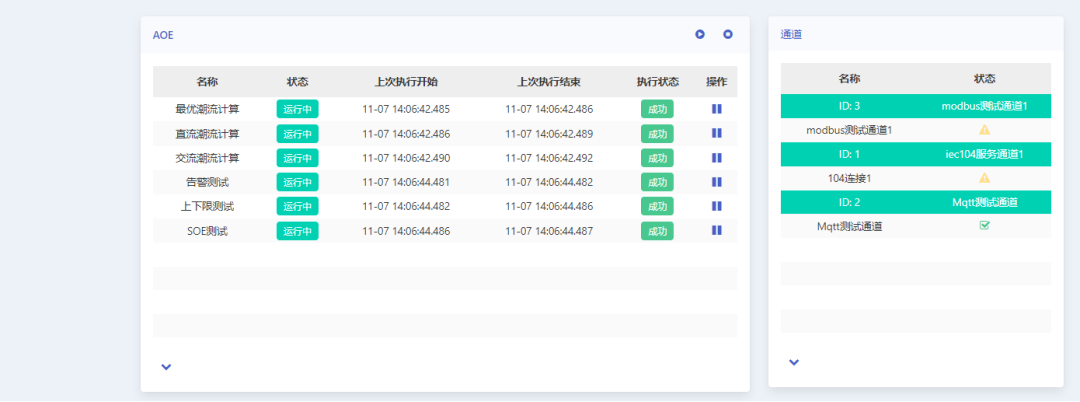
Task: Click 成功 badge for 直流潮流计算
Action: [x=657, y=134]
